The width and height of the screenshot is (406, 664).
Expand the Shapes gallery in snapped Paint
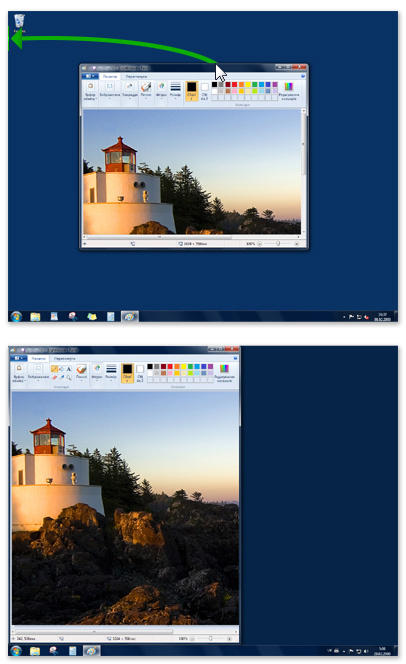pyautogui.click(x=97, y=373)
